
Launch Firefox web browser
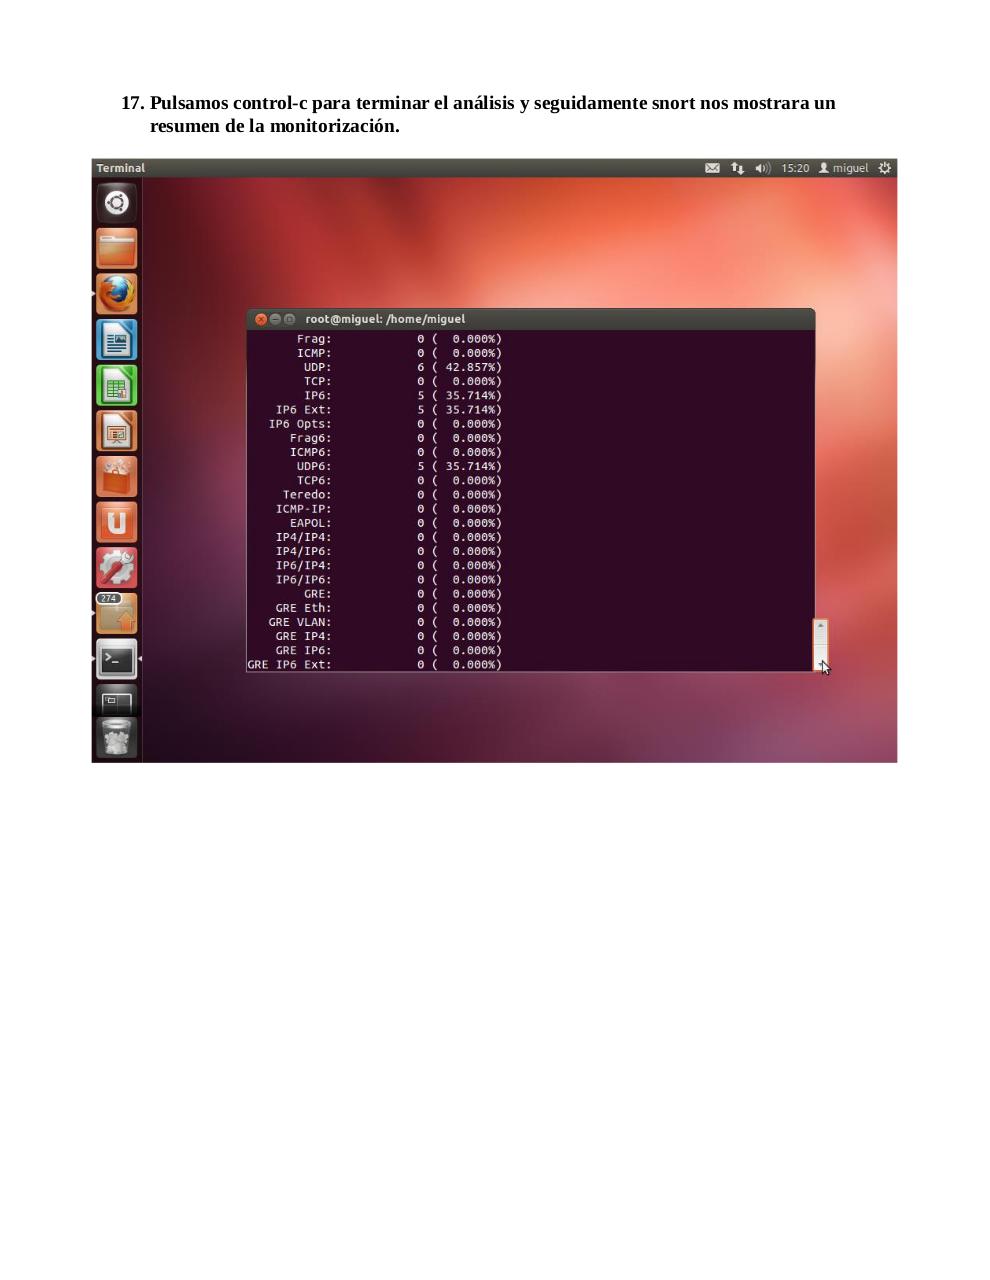(116, 294)
